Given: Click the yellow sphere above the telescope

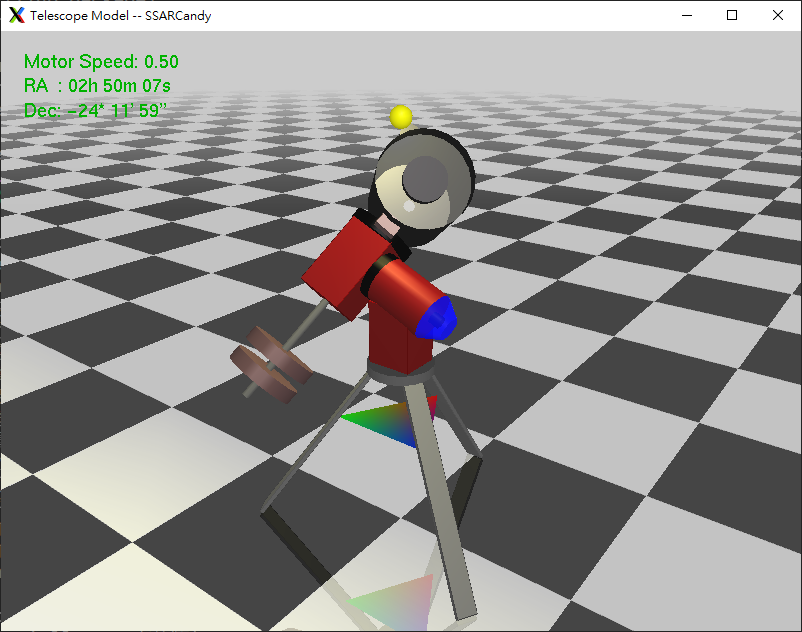Looking at the screenshot, I should click(401, 117).
